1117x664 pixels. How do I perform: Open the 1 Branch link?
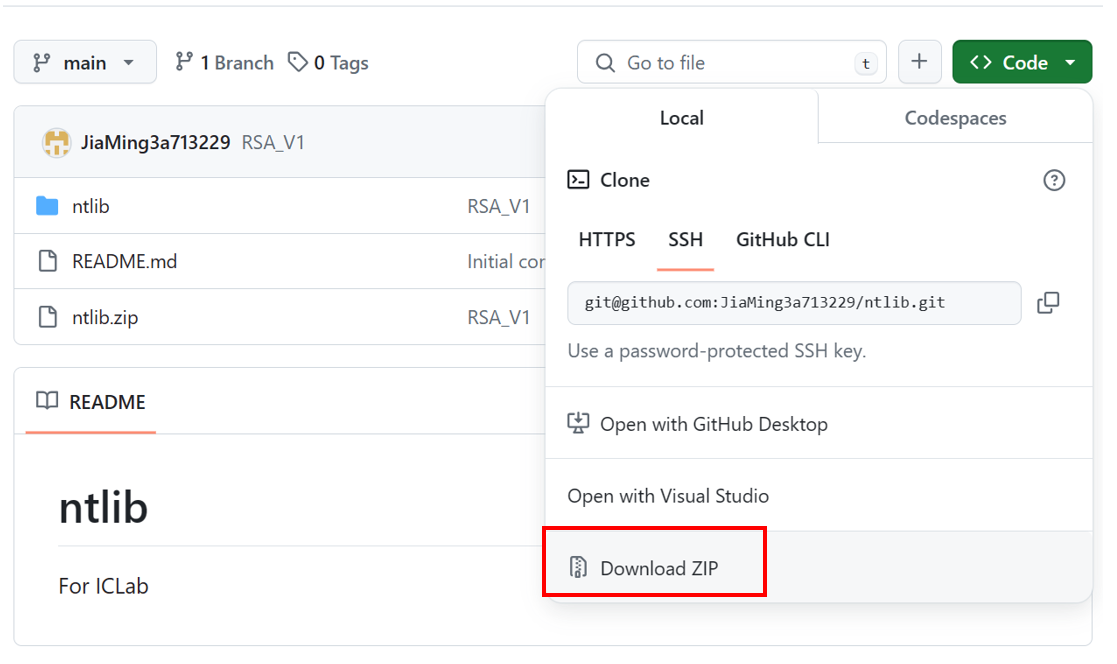224,63
